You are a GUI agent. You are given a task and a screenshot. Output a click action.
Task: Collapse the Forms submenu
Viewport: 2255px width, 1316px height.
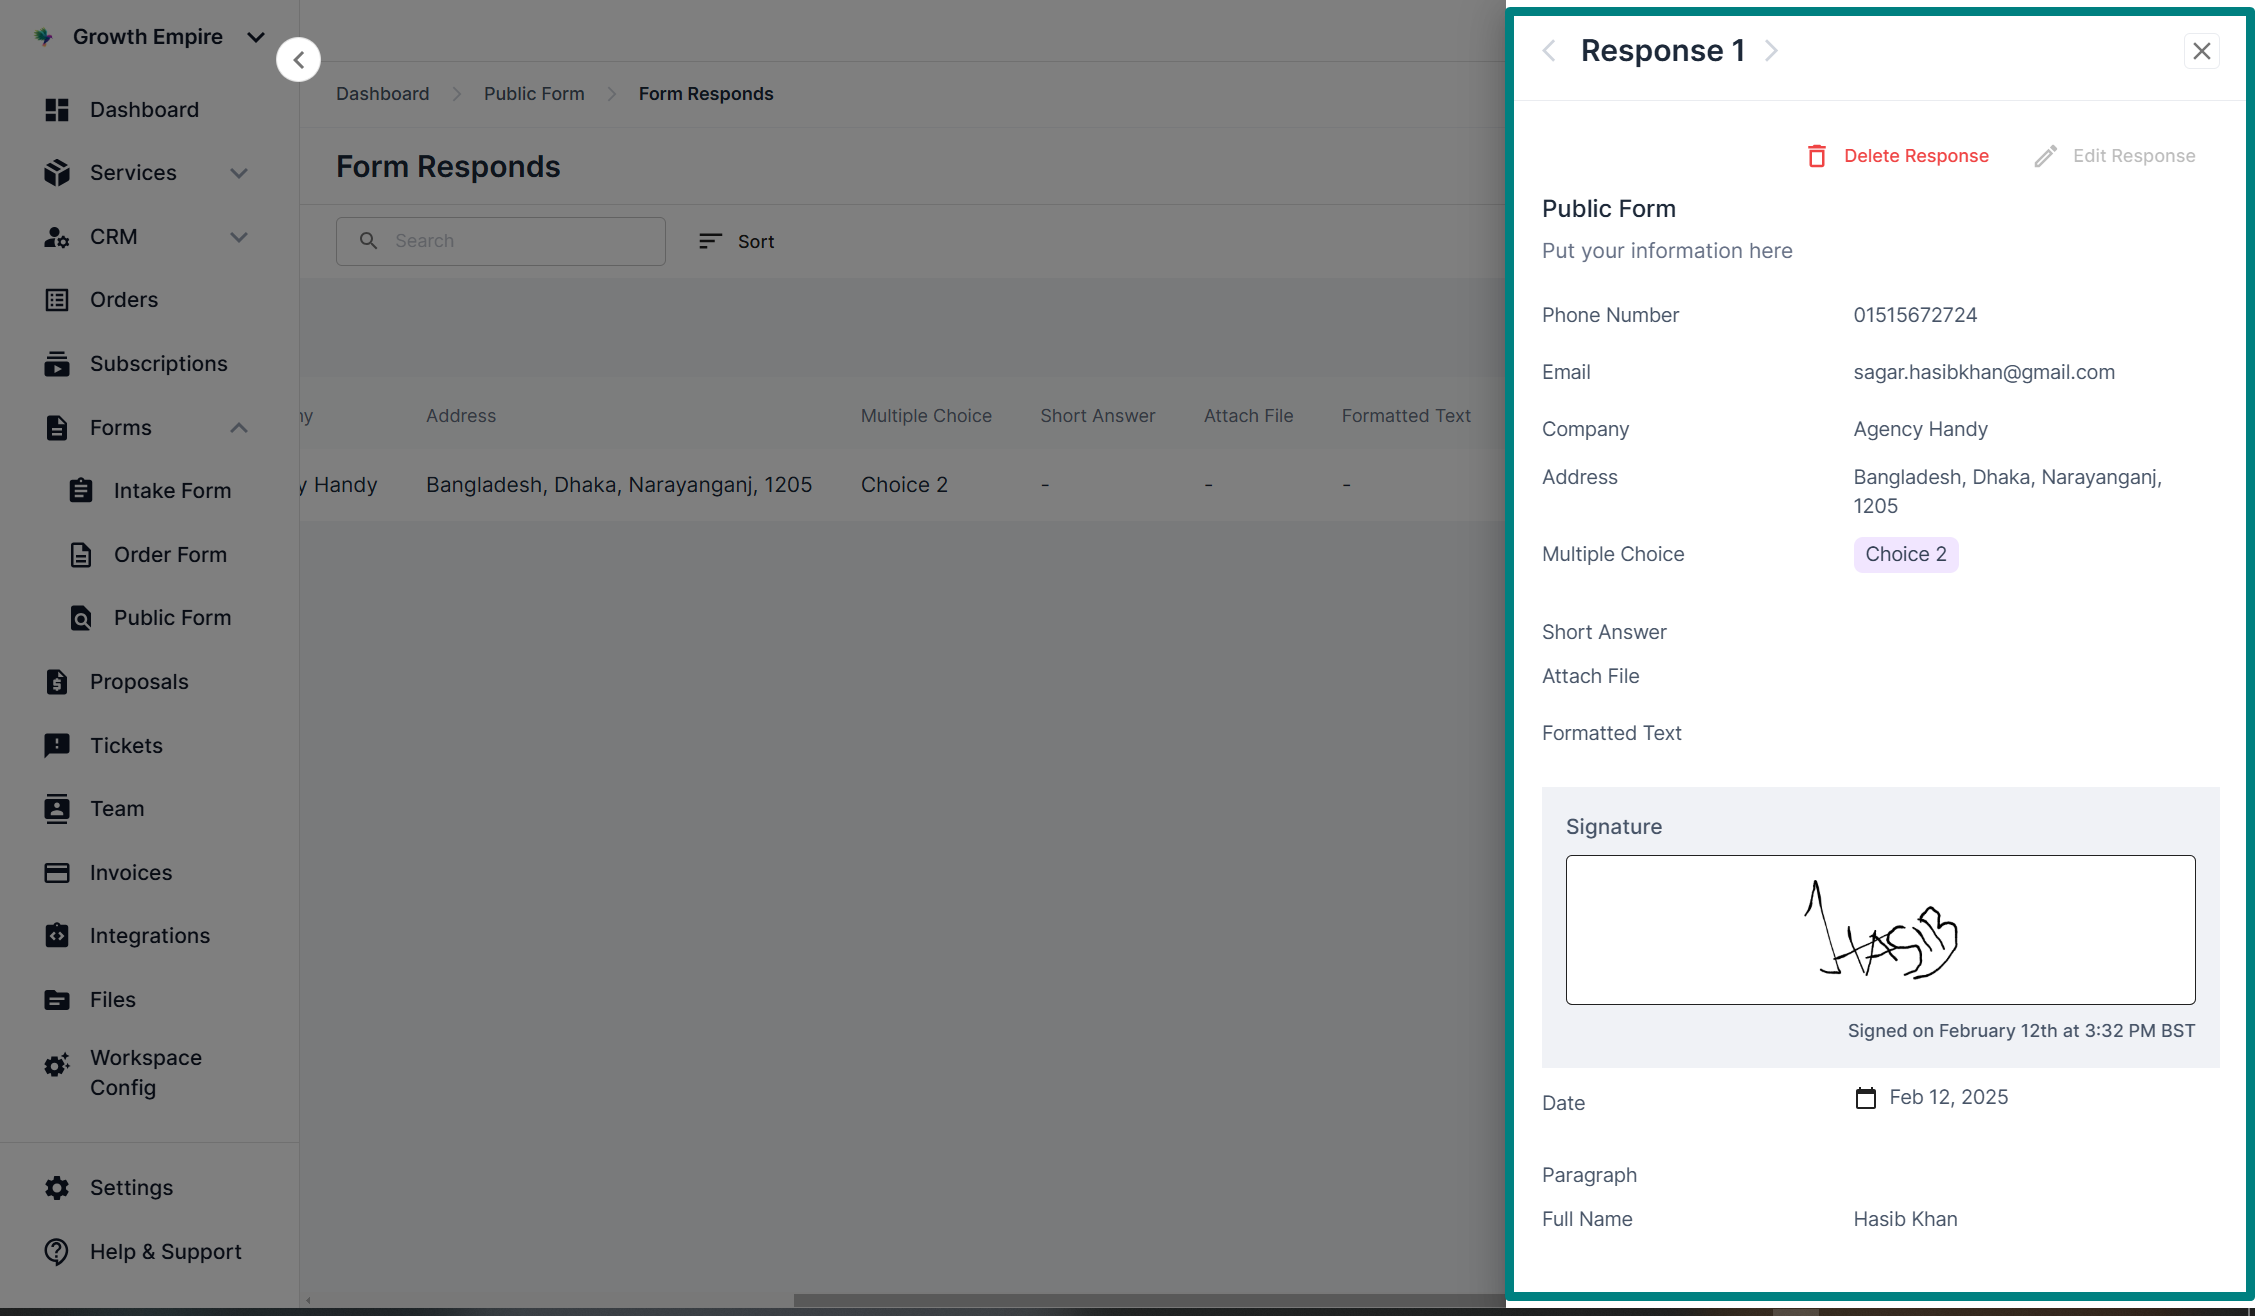[238, 428]
